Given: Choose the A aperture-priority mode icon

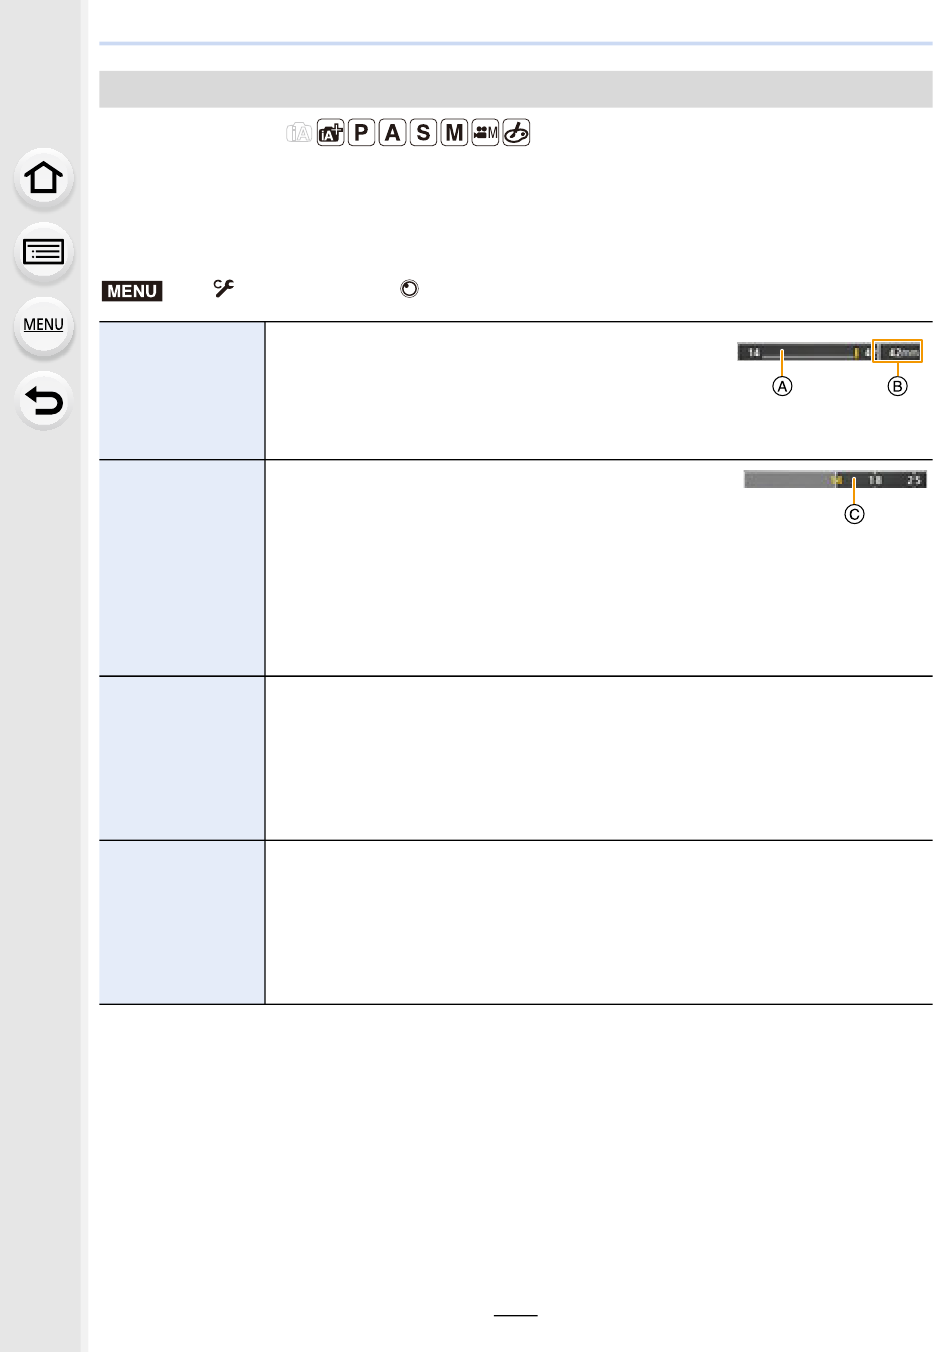Looking at the screenshot, I should click(x=393, y=132).
